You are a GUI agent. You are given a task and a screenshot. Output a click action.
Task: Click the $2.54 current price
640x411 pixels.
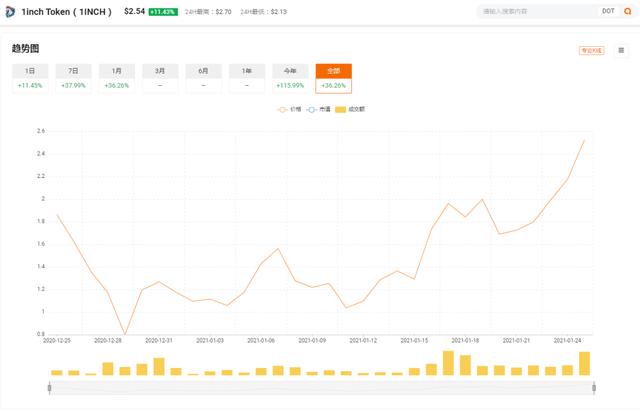coord(134,11)
